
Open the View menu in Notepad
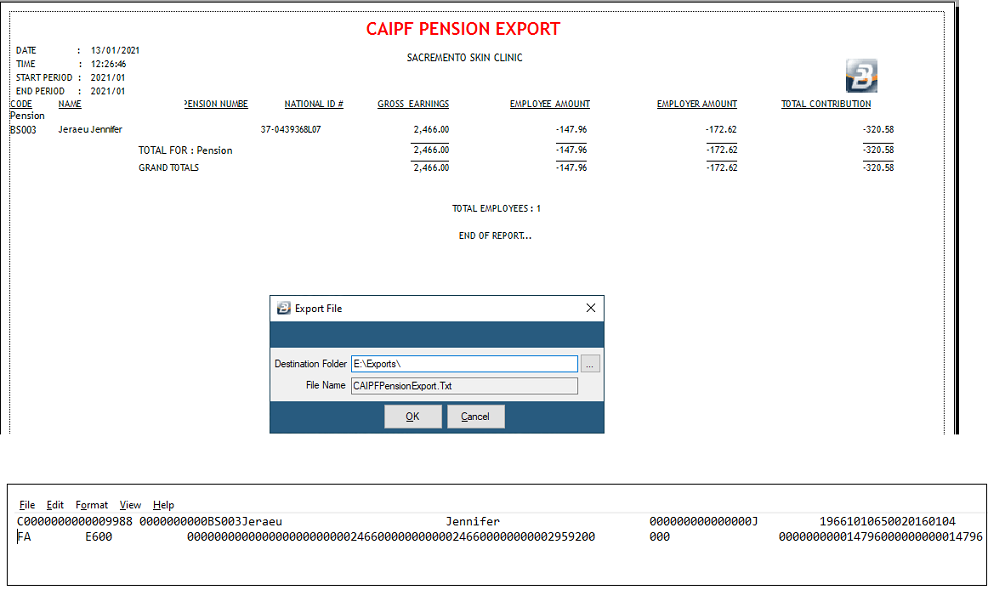click(x=130, y=505)
